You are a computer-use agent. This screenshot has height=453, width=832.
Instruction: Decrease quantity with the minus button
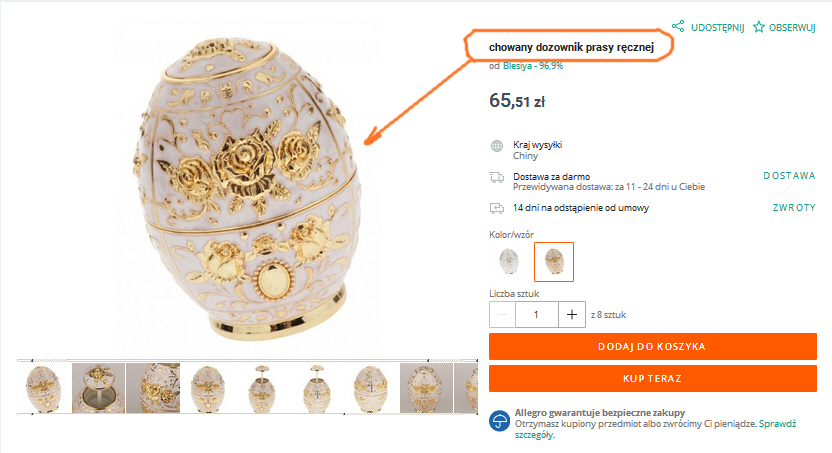(503, 314)
